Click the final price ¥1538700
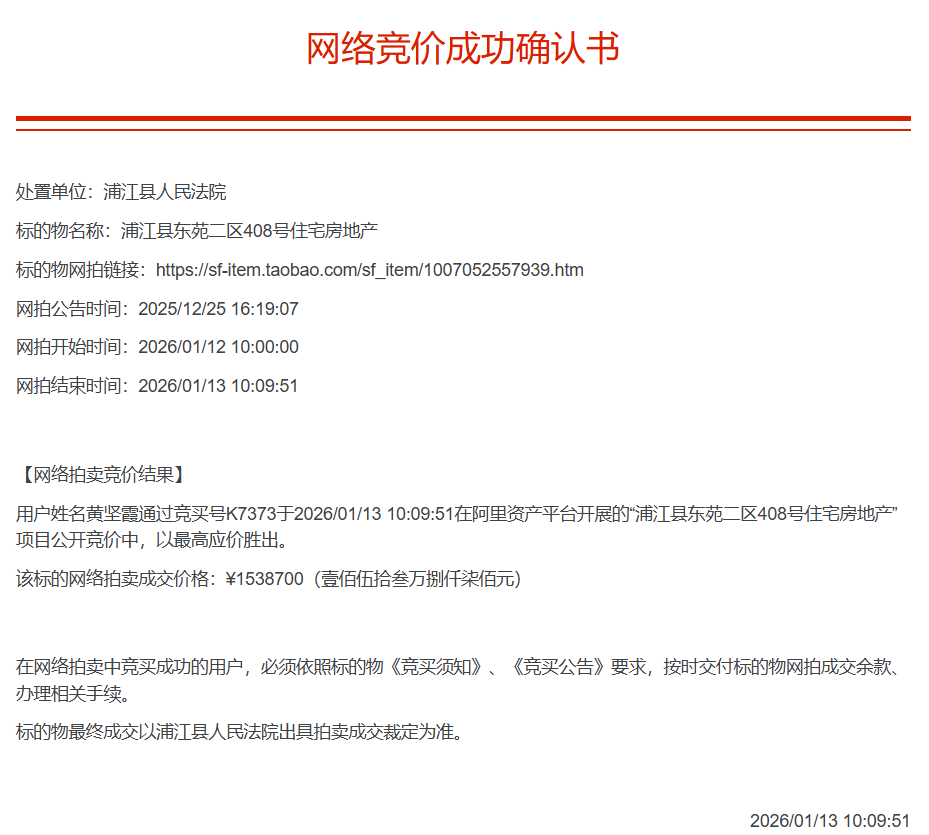Viewport: 929px width, 835px height. [x=265, y=579]
